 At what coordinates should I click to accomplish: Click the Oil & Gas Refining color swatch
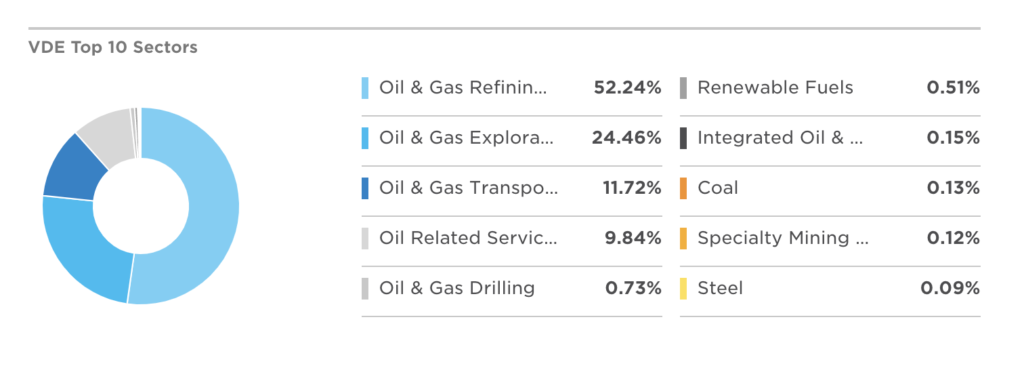click(x=364, y=87)
